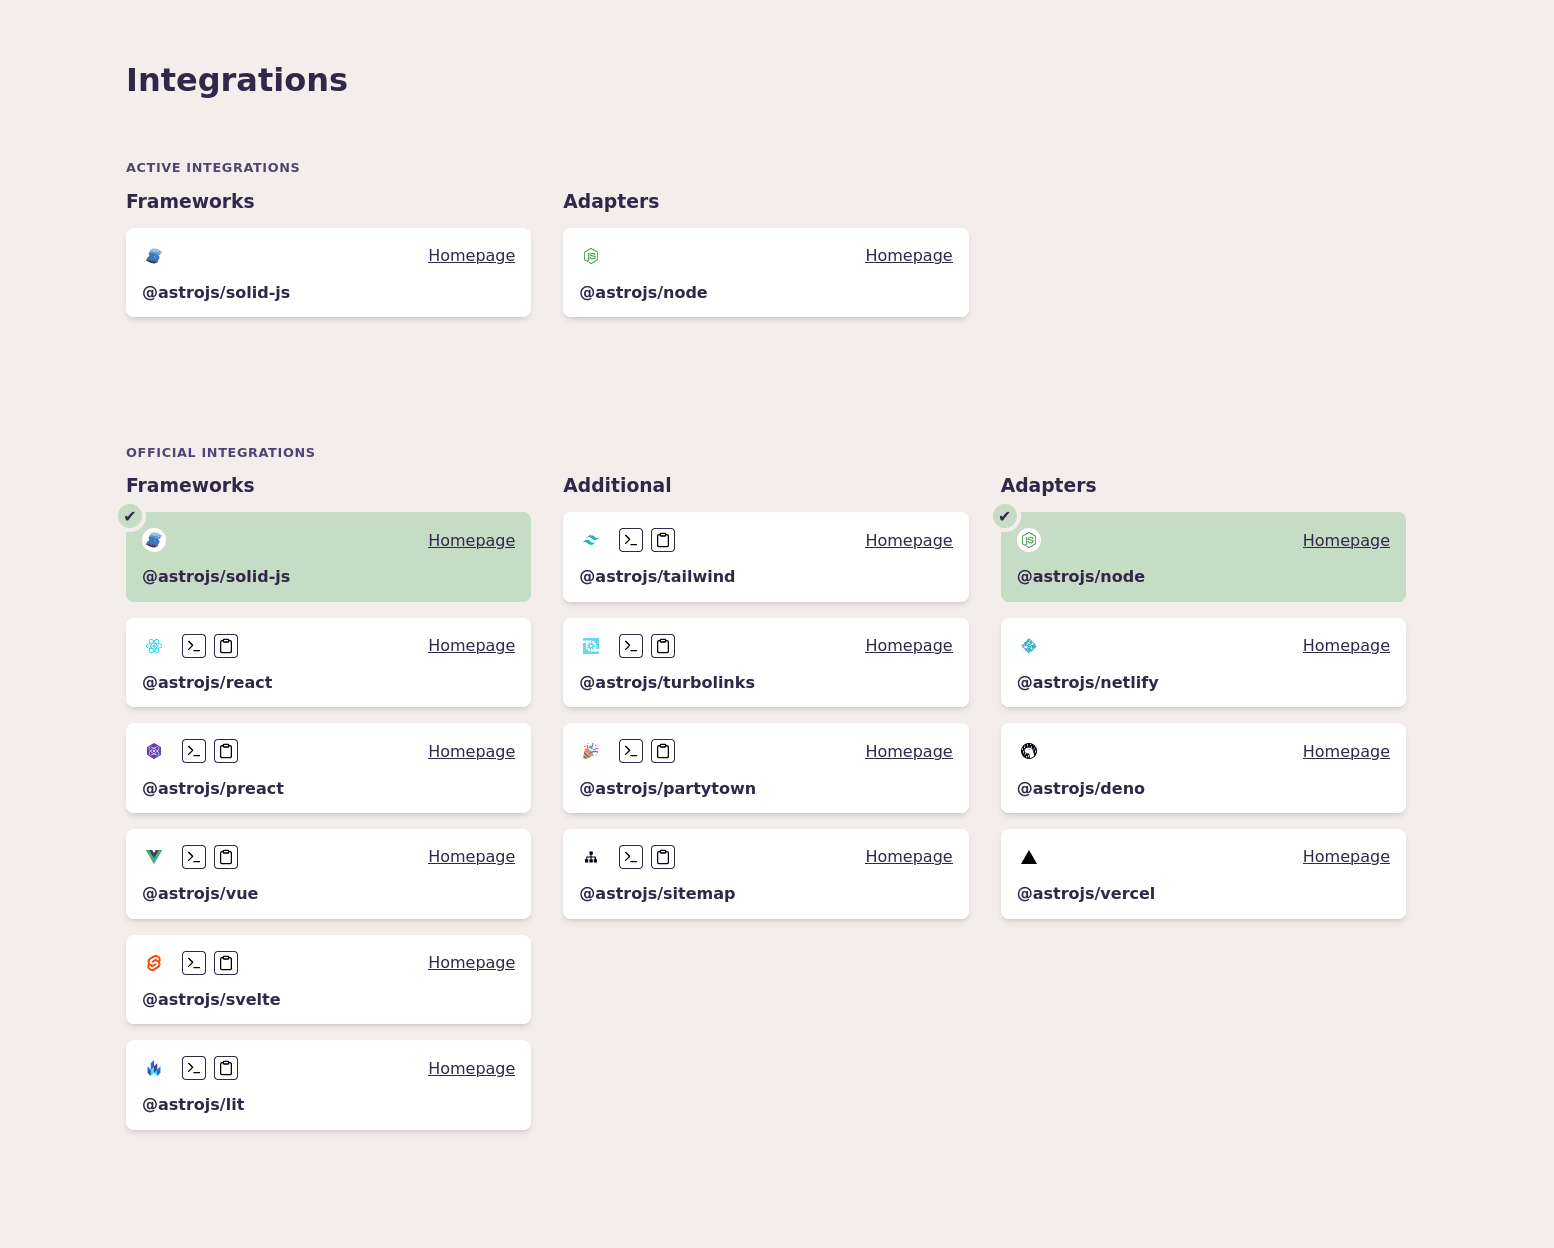Click the Integrations page heading
The width and height of the screenshot is (1554, 1248).
(237, 80)
